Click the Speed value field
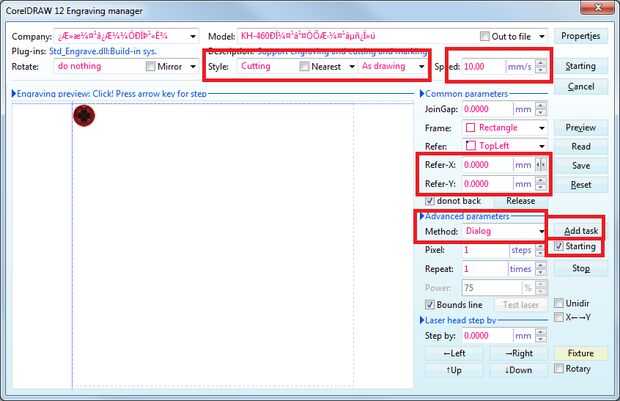This screenshot has height=401, width=620. pyautogui.click(x=483, y=66)
